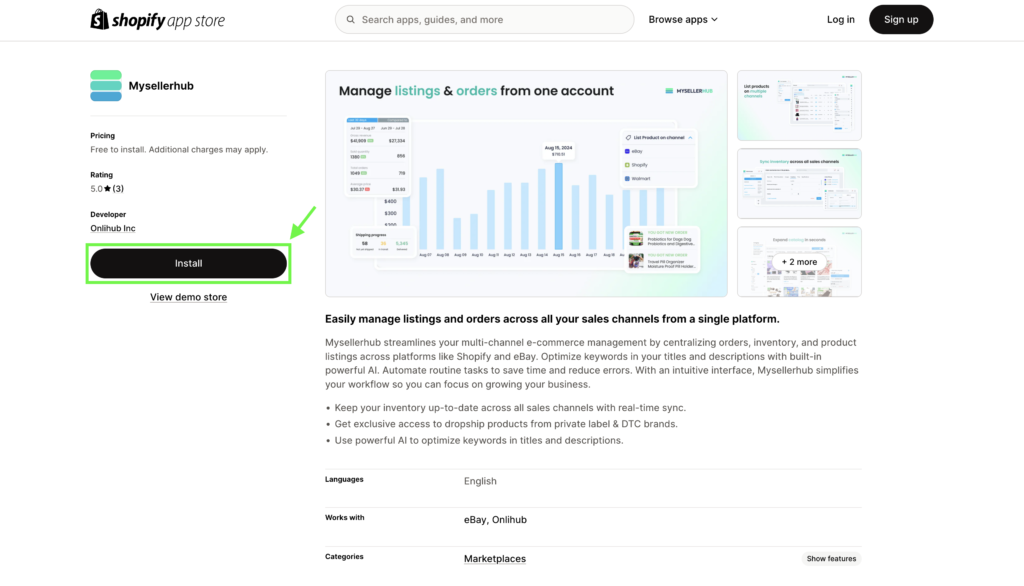Show the + 2 more screenshots
The image size is (1024, 586).
coord(799,262)
